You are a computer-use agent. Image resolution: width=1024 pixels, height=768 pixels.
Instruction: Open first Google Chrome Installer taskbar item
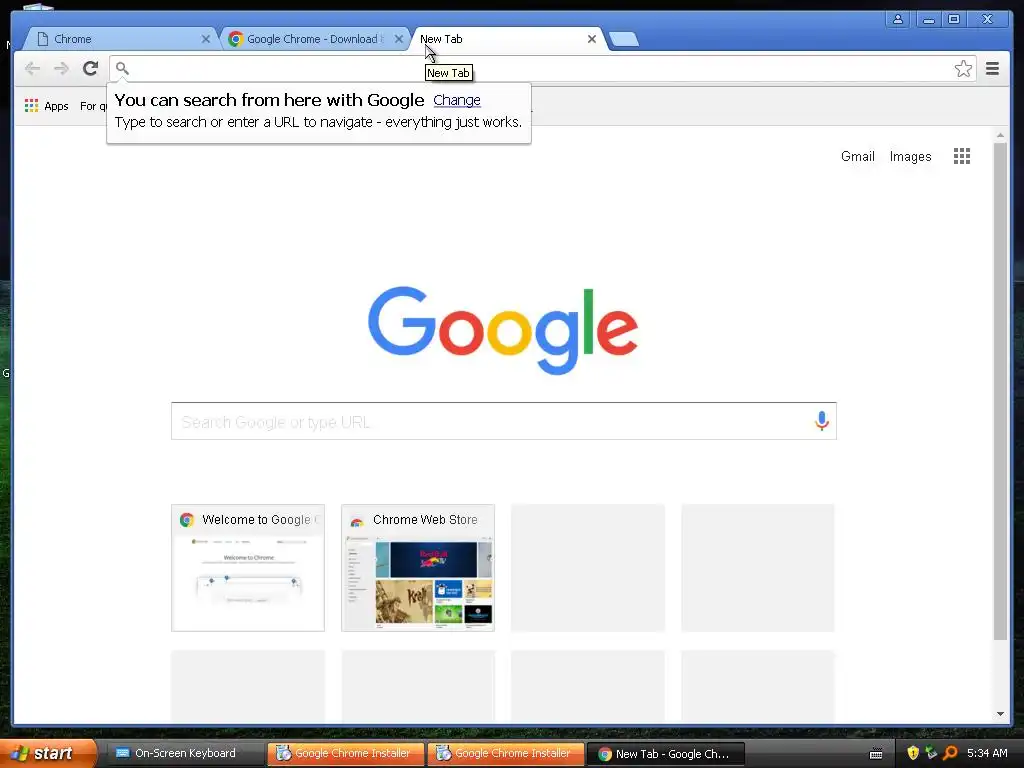tap(345, 754)
